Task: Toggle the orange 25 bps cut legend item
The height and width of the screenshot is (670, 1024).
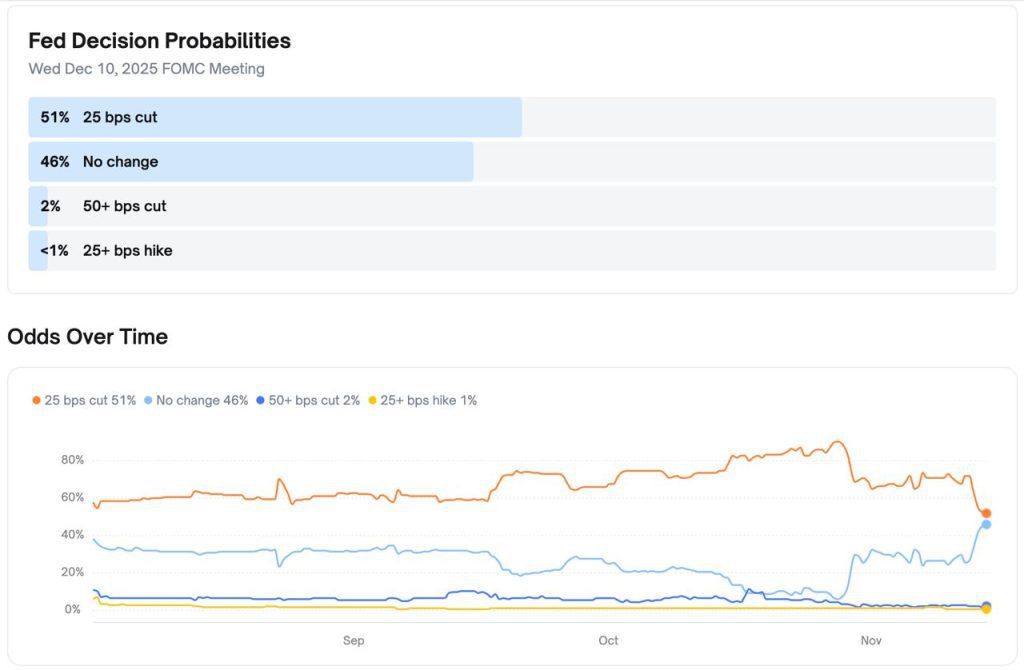Action: point(90,400)
